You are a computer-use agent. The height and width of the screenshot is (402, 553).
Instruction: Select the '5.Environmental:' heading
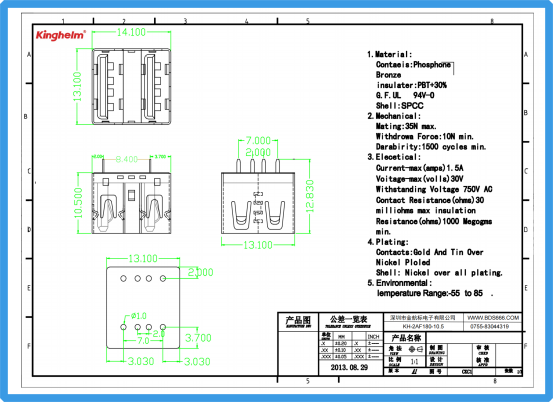(x=400, y=283)
